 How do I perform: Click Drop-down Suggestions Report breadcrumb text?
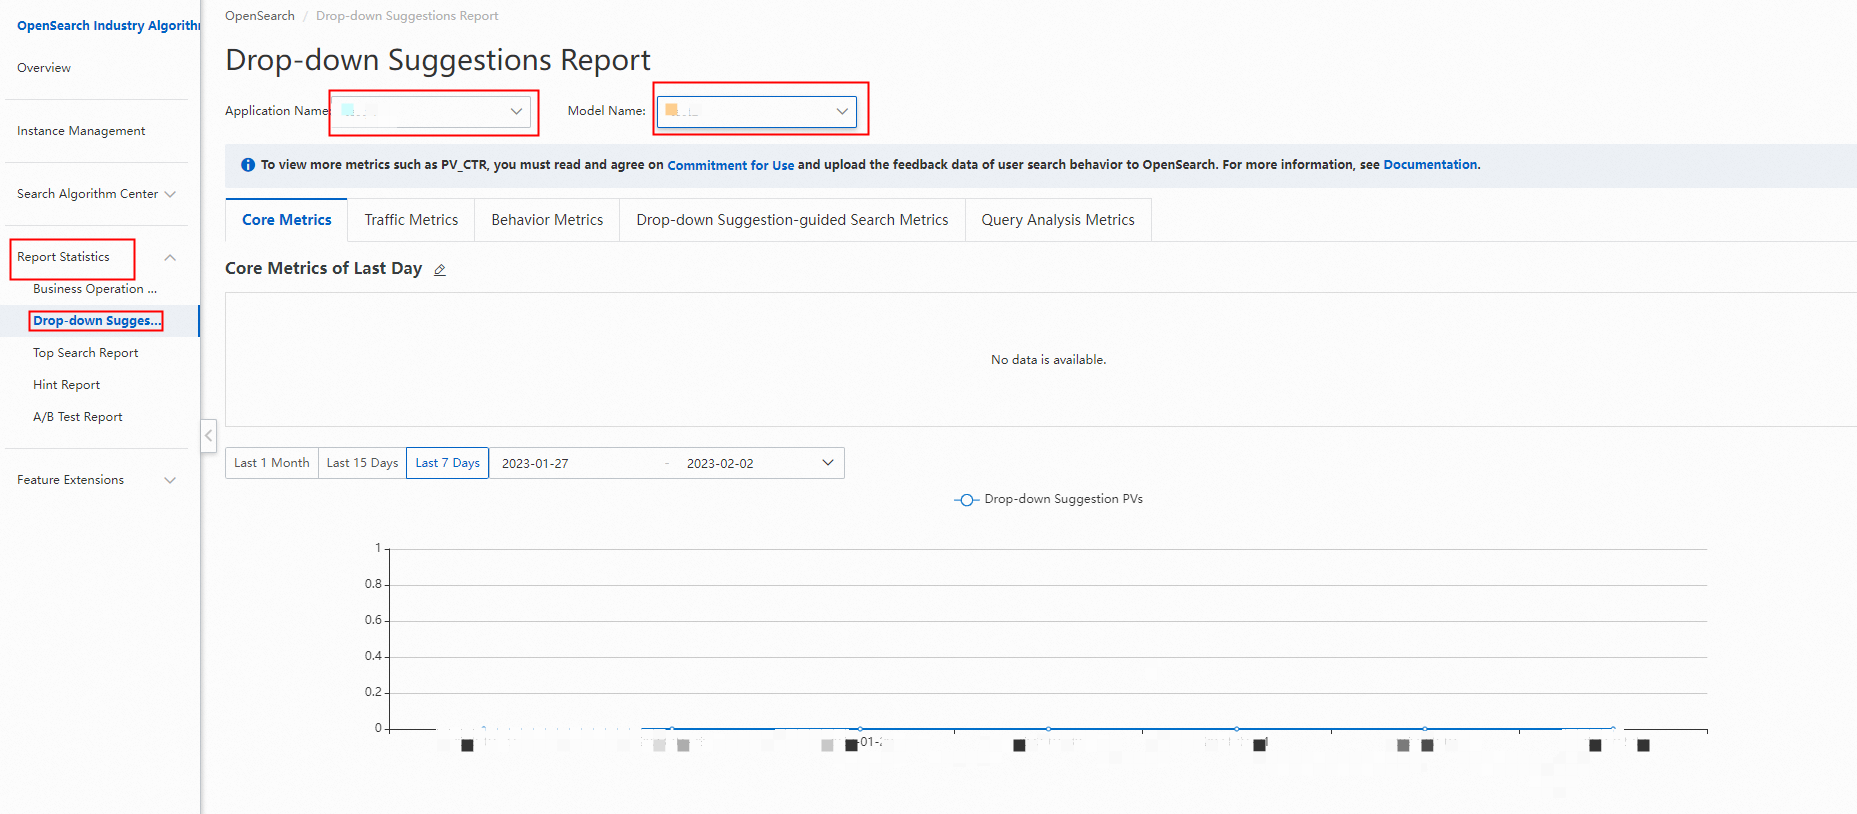[x=407, y=16]
